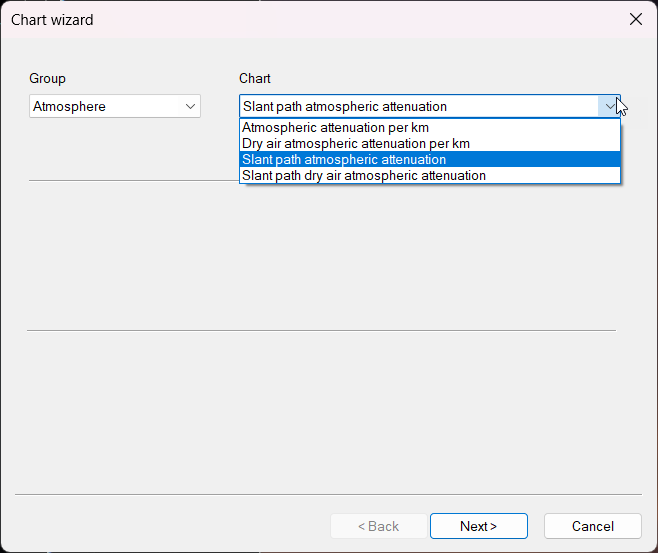Screen dimensions: 658x553
Task: Select Atmospheric attenuation per km option
Action: (x=336, y=128)
